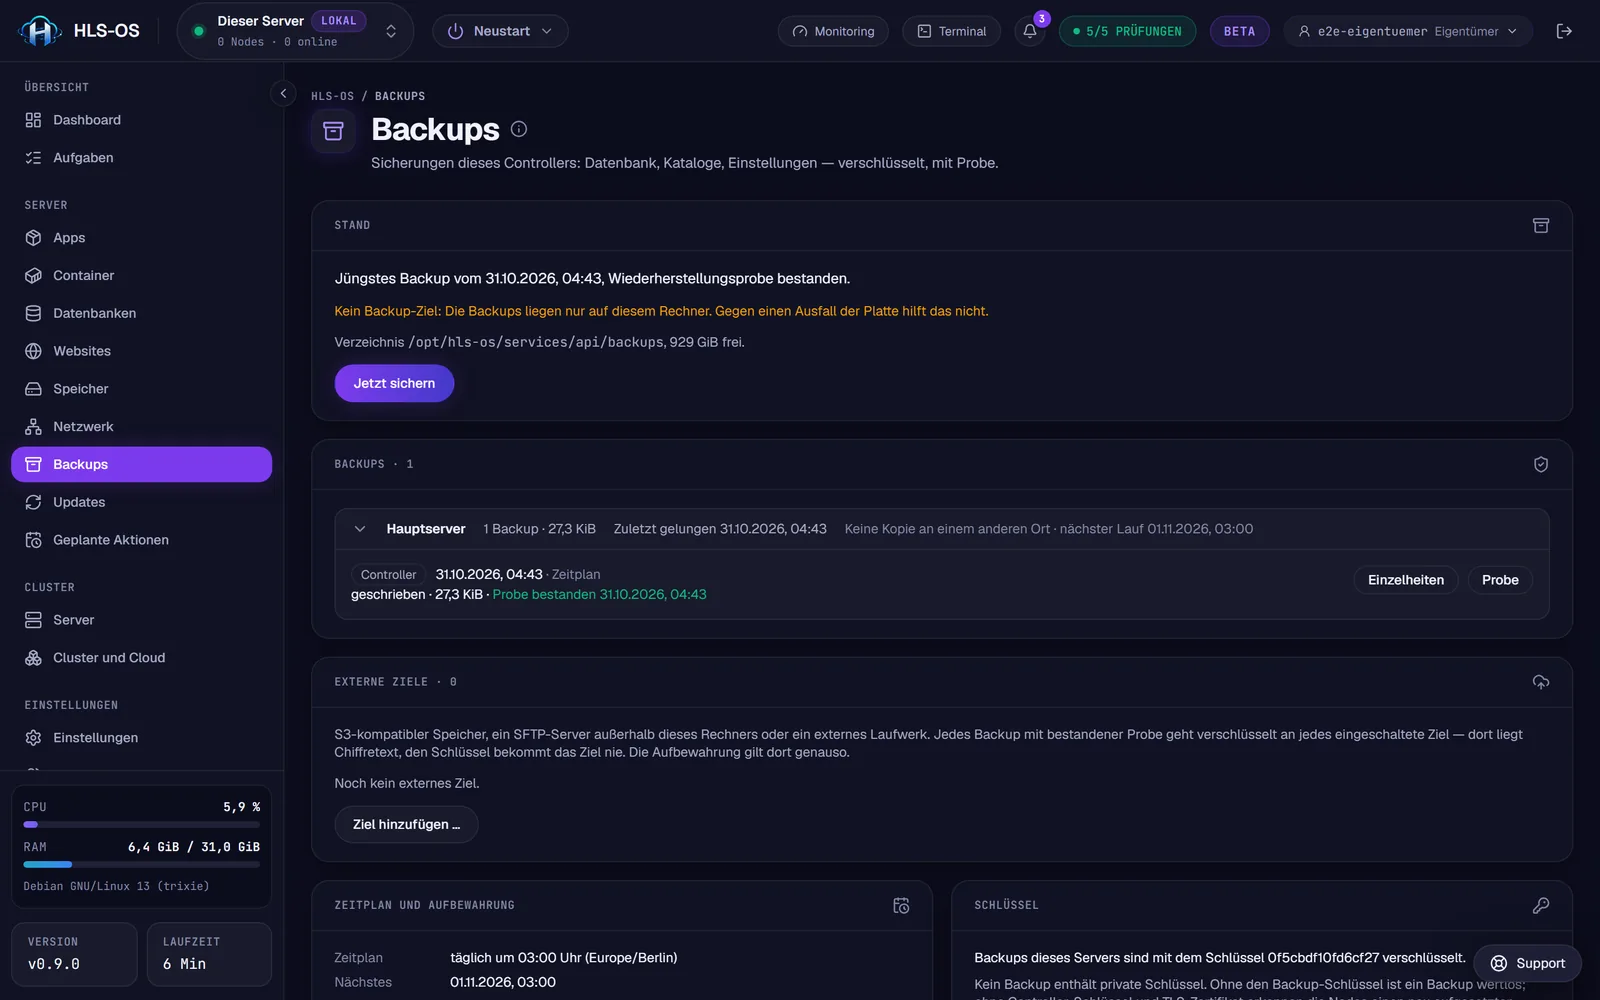Image resolution: width=1600 pixels, height=1000 pixels.
Task: Open Netzwerk in the sidebar
Action: coord(141,427)
